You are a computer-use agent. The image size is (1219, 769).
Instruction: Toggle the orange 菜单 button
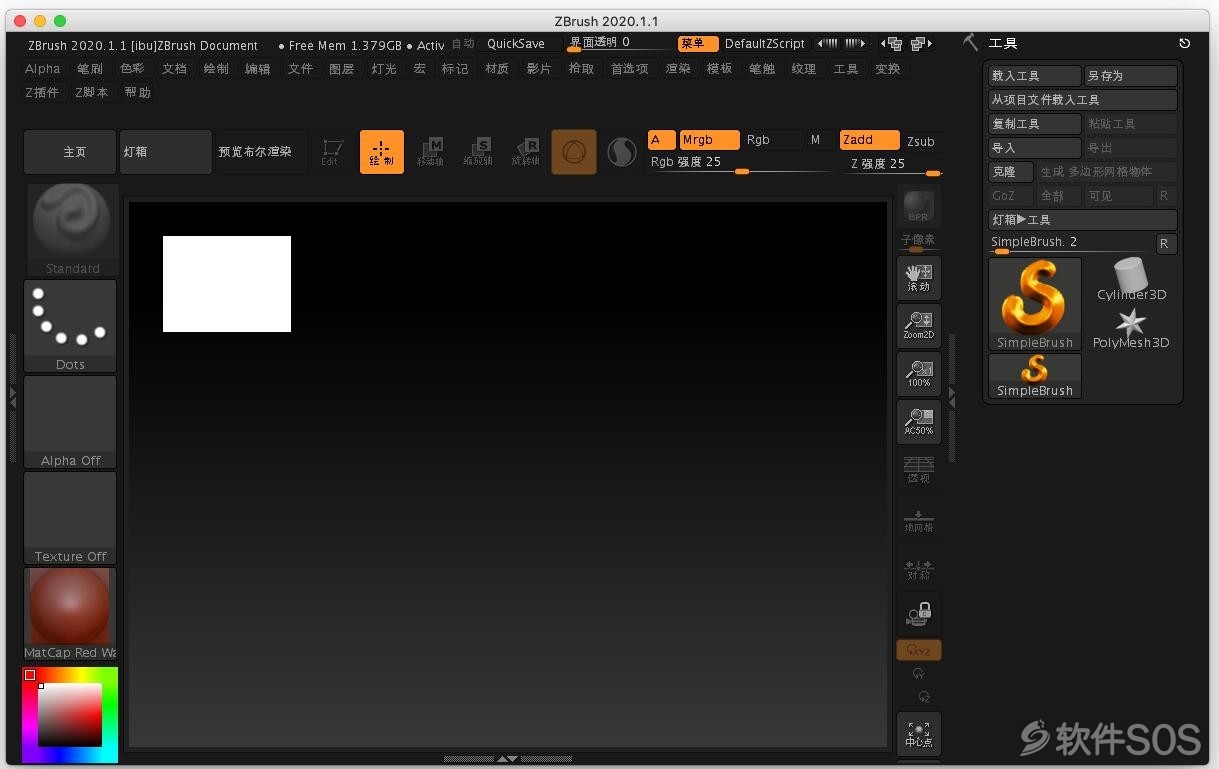[x=698, y=44]
